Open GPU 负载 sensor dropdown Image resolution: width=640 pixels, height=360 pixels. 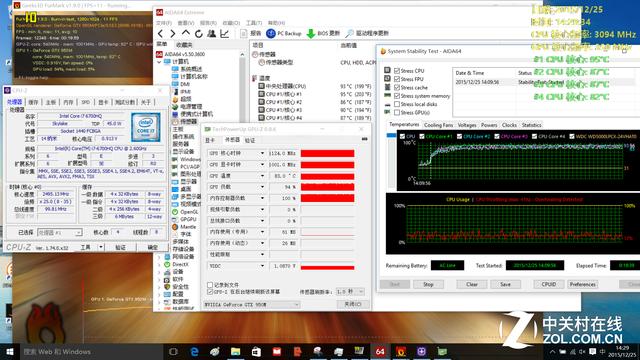pos(262,187)
